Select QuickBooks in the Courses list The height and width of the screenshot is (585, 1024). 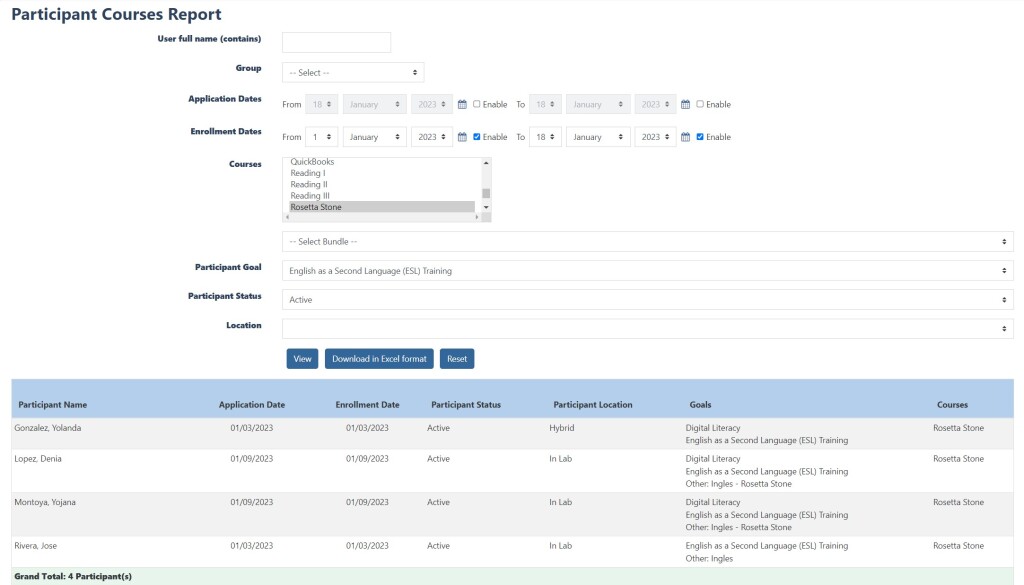click(x=312, y=162)
